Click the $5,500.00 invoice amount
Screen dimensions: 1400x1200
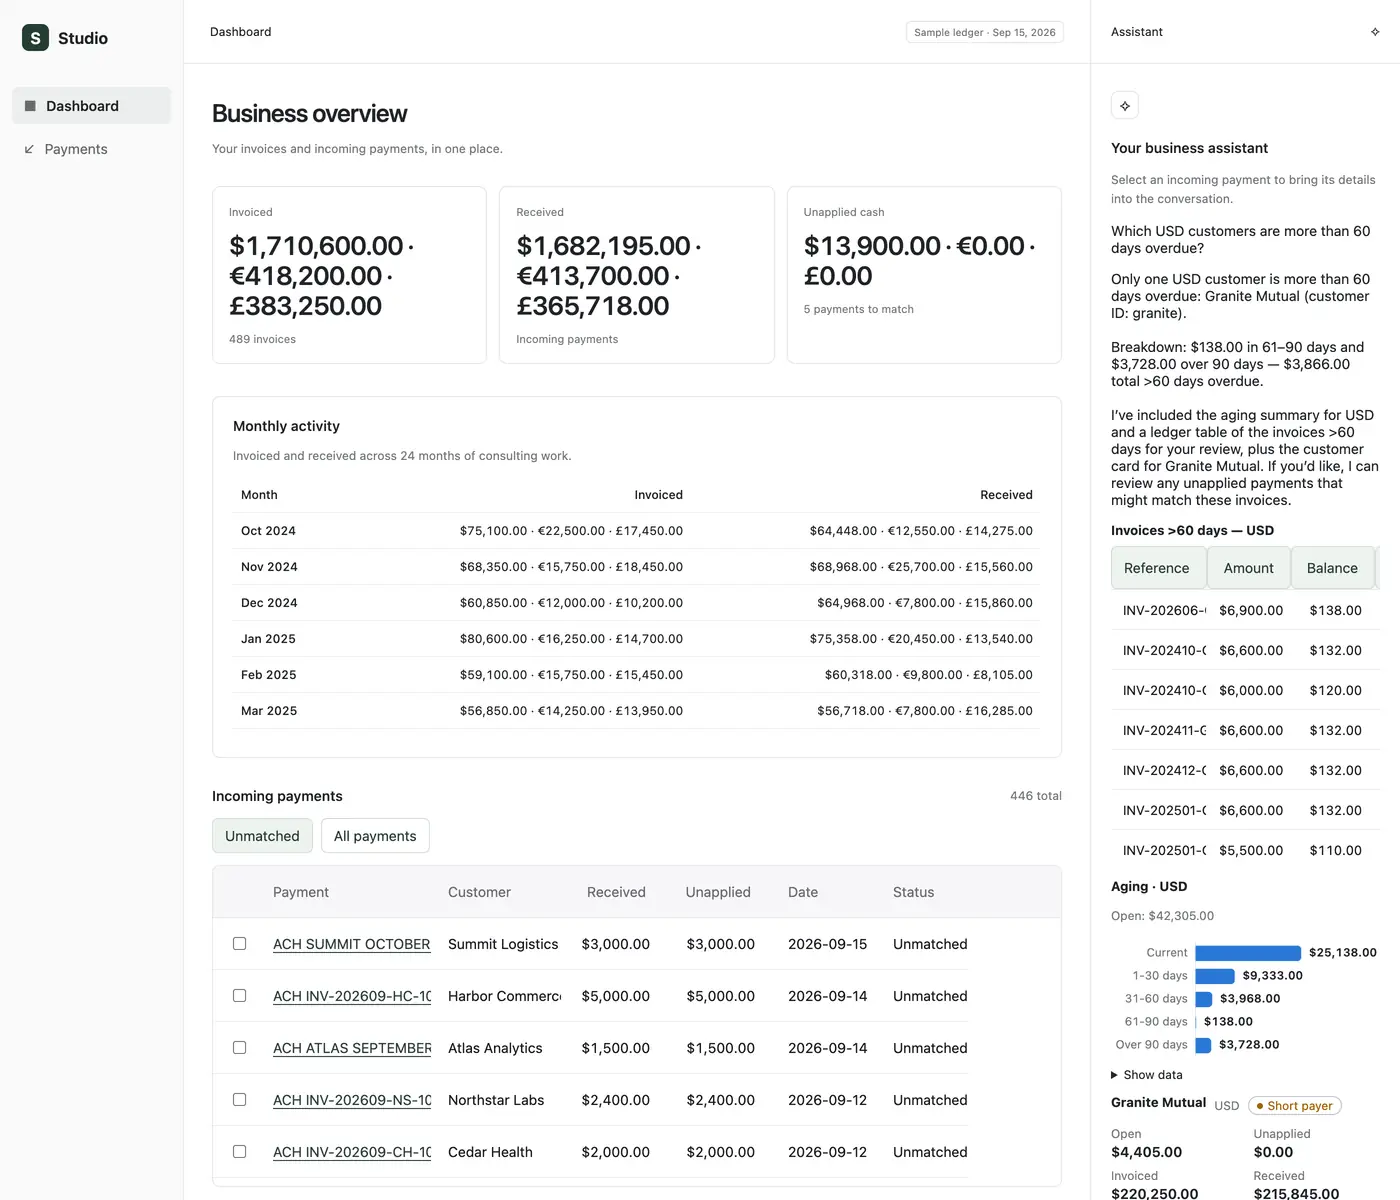[x=1251, y=850]
